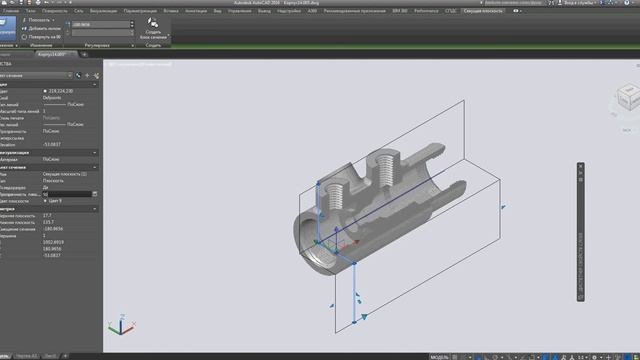640x360 pixels.
Task: Click the stepper arrows of offset field
Action: pyautogui.click(x=132, y=24)
